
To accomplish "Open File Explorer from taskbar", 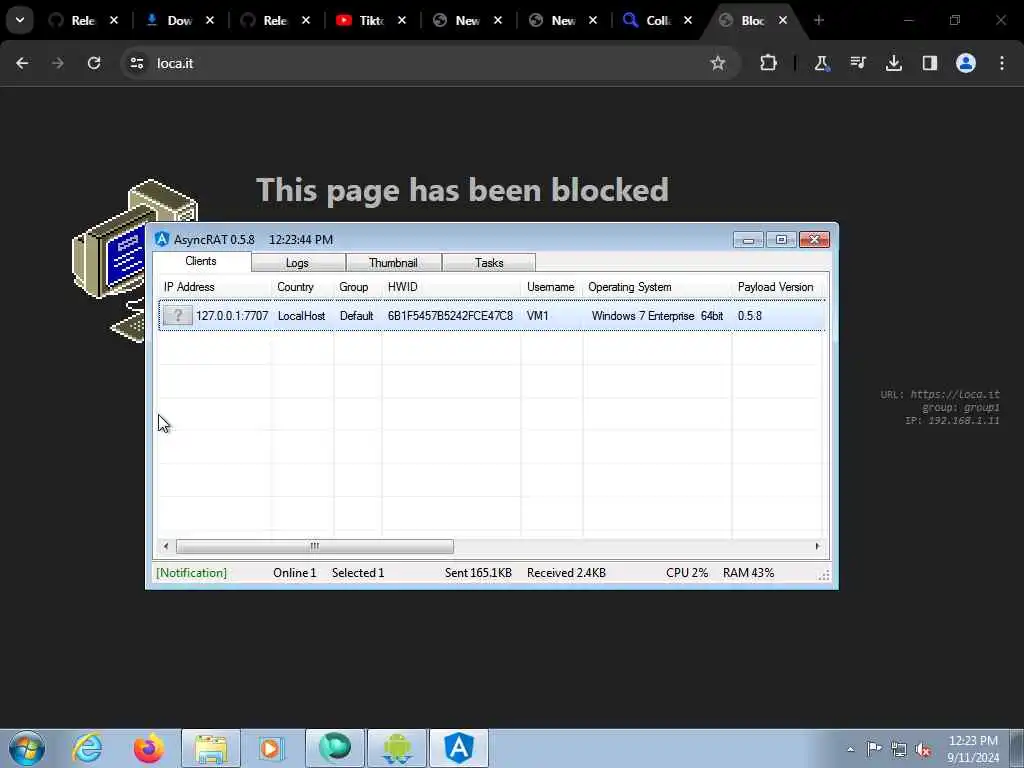I will 211,748.
